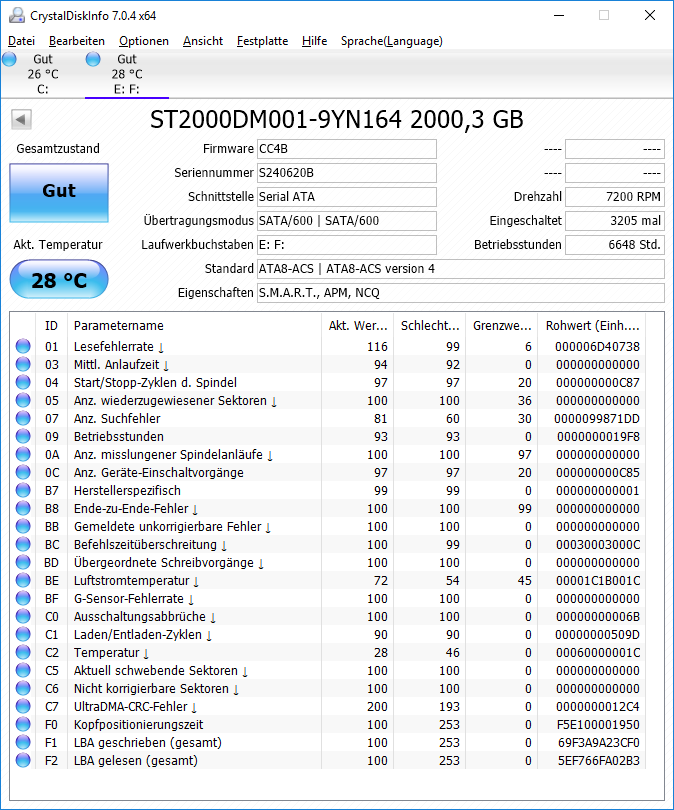Click the drive title ST2000DM001-9YN164 2000,3 GB

[x=337, y=119]
